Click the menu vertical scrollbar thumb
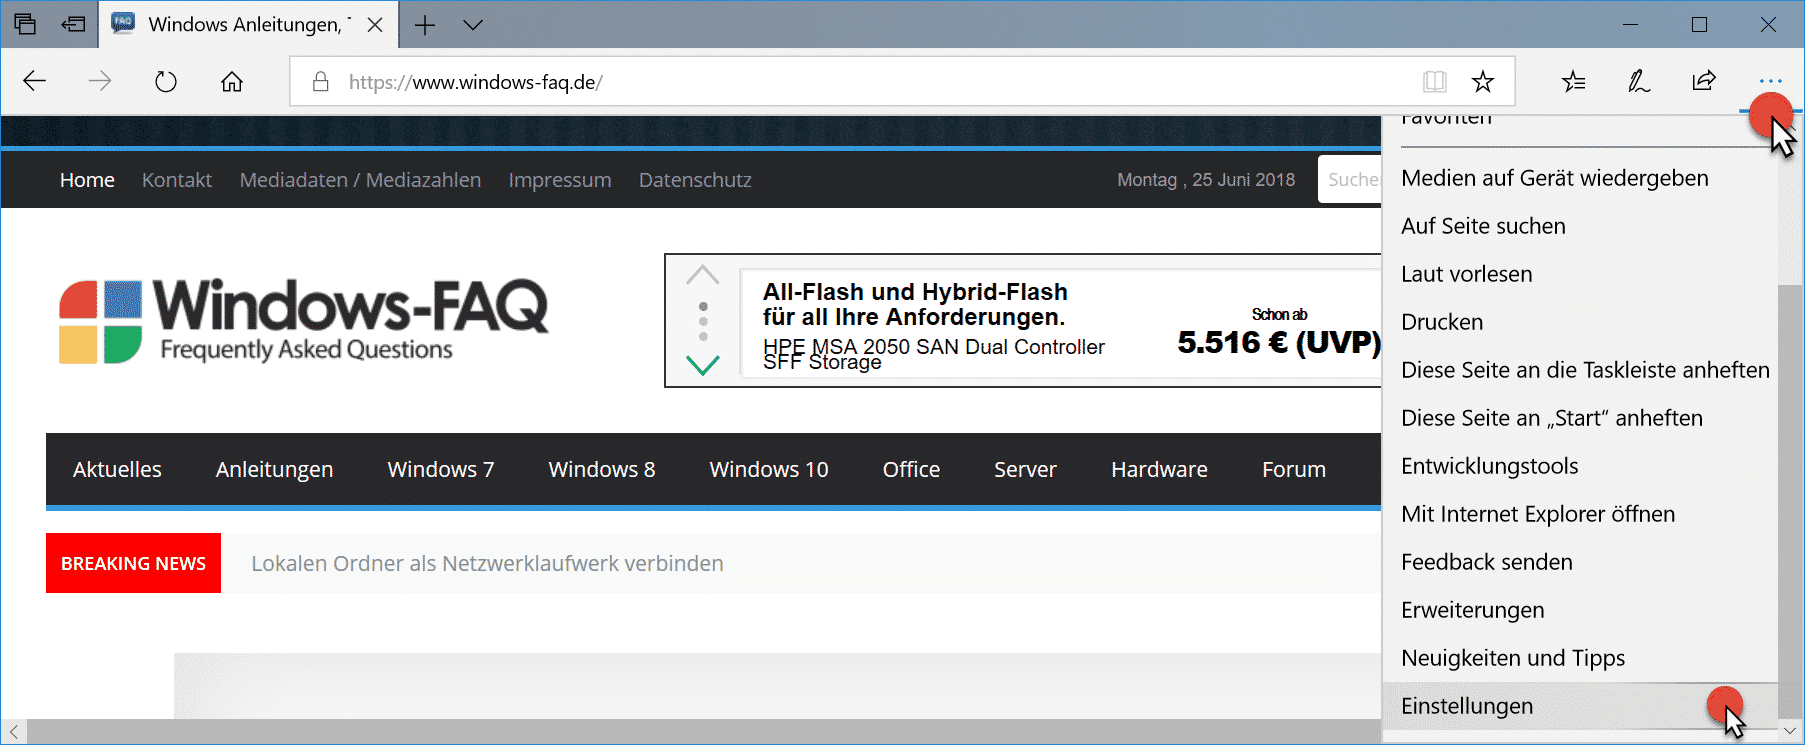This screenshot has width=1805, height=745. point(1790,500)
